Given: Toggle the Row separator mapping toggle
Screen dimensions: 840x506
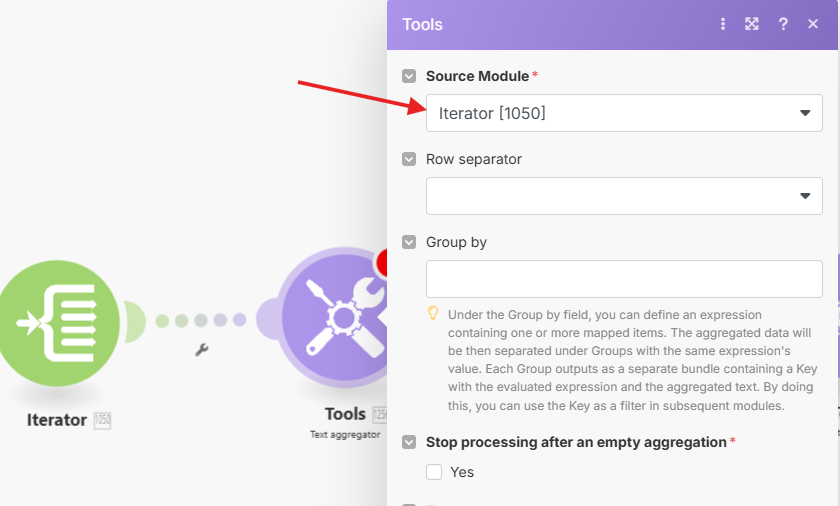Looking at the screenshot, I should point(409,159).
